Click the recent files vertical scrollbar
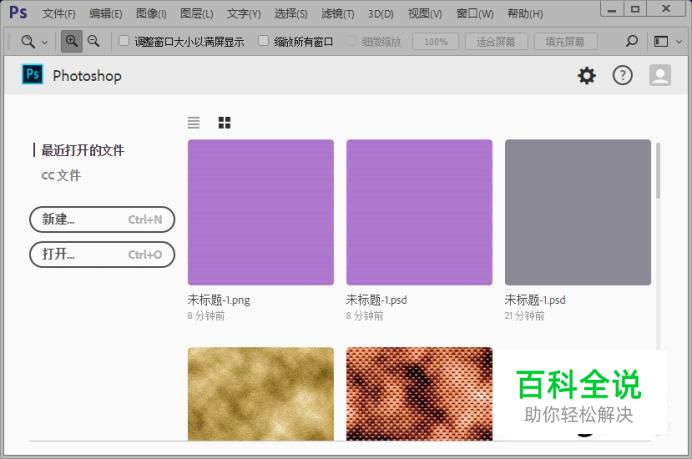692x459 pixels. click(658, 170)
